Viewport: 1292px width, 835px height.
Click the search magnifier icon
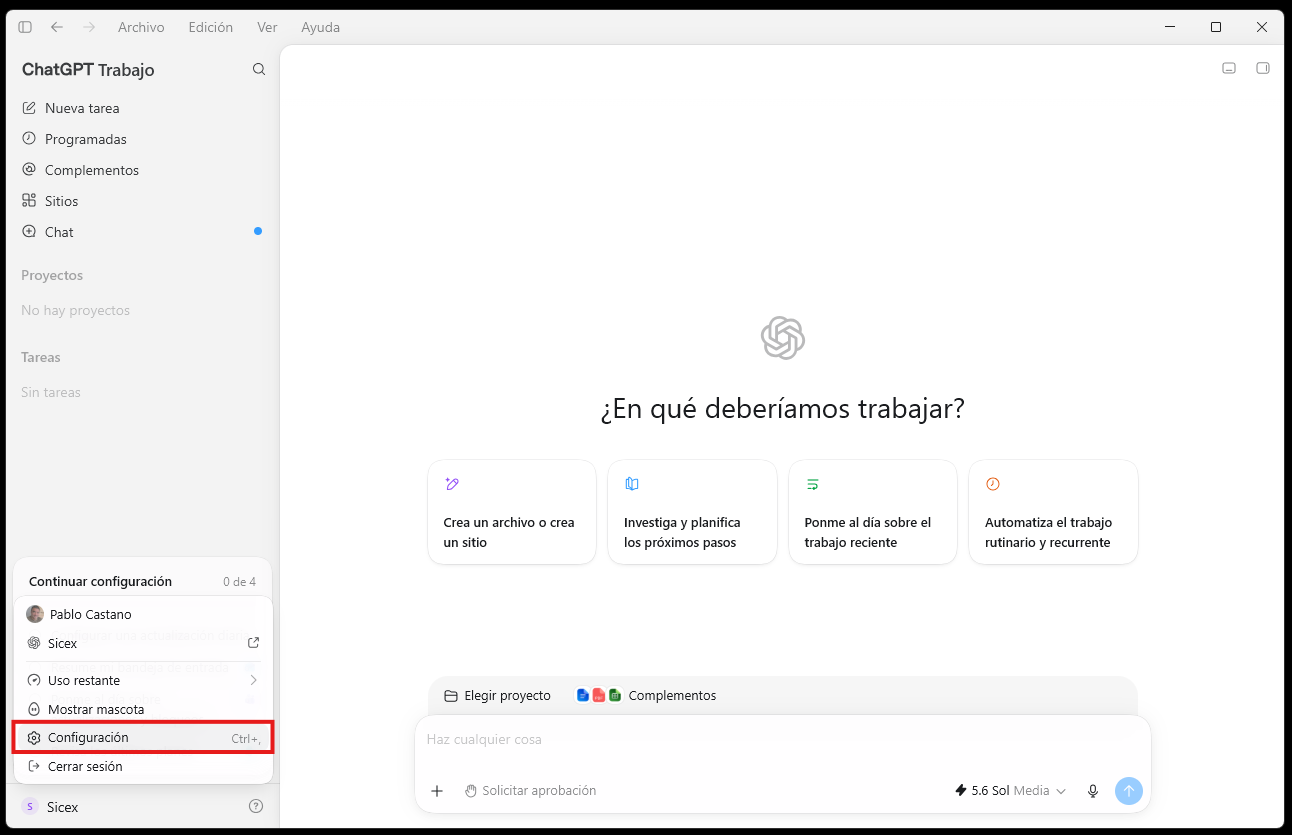259,69
